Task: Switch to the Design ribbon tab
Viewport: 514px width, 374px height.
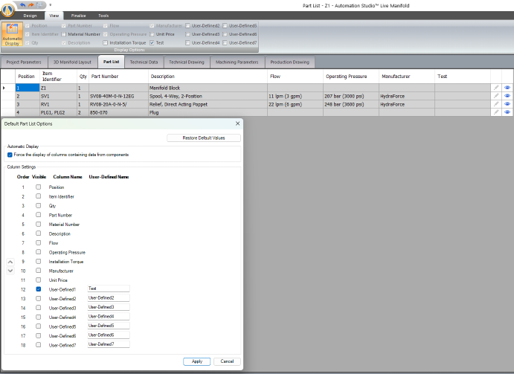Action: click(30, 16)
